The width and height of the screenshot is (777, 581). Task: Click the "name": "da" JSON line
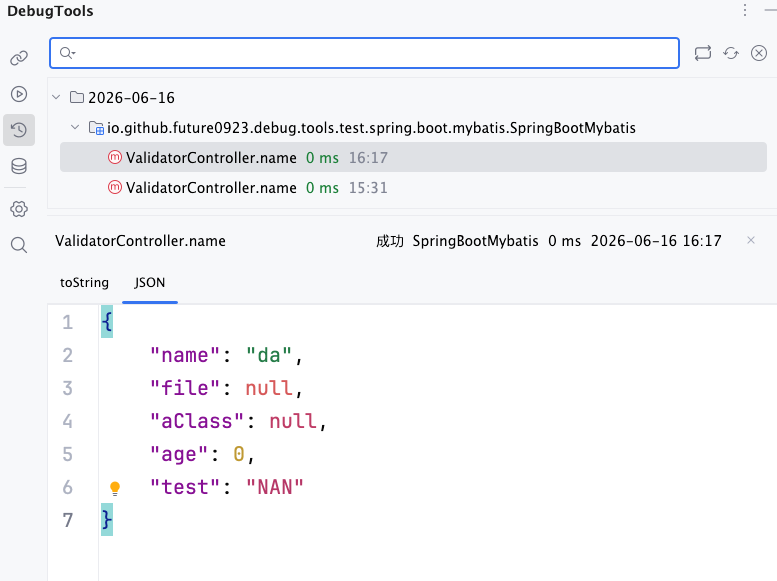(226, 355)
